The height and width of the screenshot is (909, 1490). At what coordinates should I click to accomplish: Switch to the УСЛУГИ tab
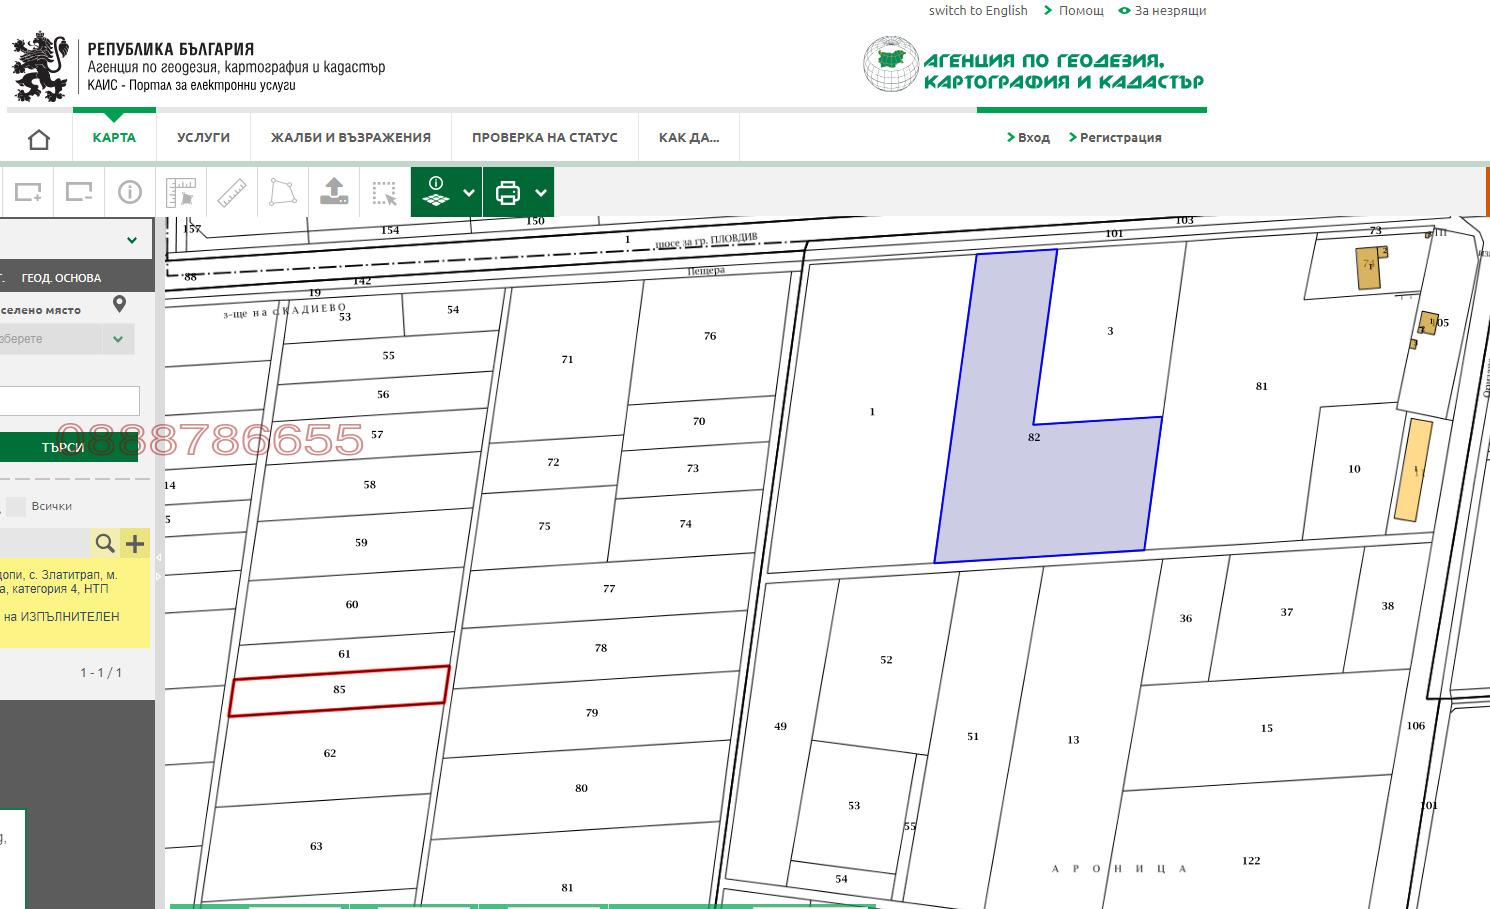point(203,137)
